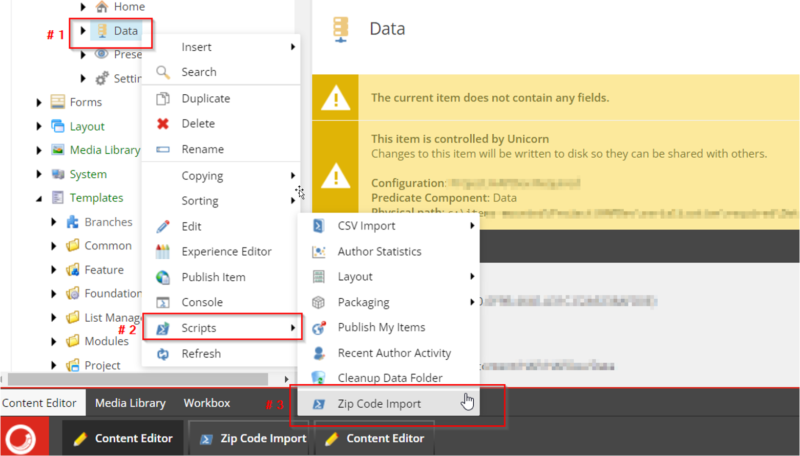Select Duplicate in the context menu
Image resolution: width=800 pixels, height=456 pixels.
click(x=205, y=99)
